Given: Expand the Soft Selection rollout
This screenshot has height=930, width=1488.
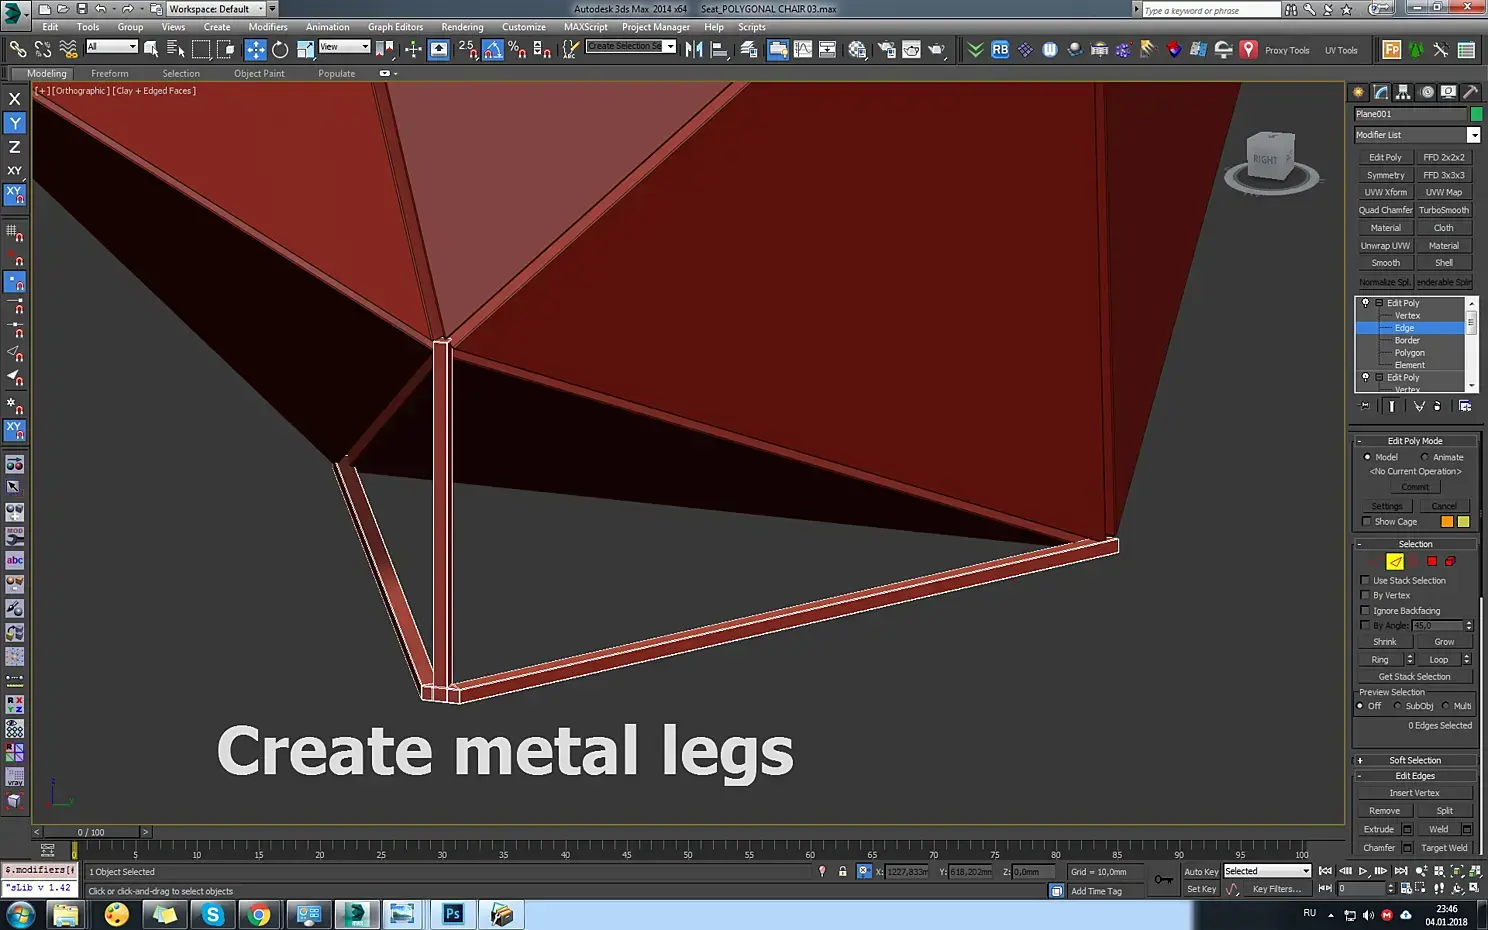Looking at the screenshot, I should pos(1415,760).
